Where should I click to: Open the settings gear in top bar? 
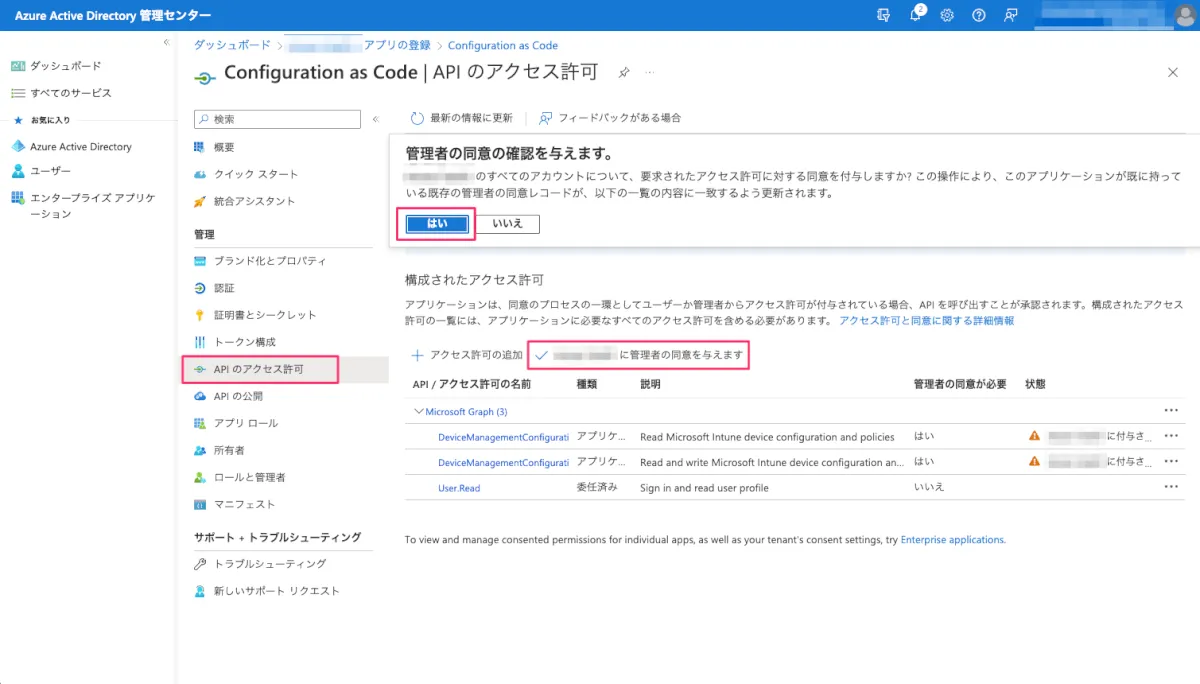click(x=947, y=15)
